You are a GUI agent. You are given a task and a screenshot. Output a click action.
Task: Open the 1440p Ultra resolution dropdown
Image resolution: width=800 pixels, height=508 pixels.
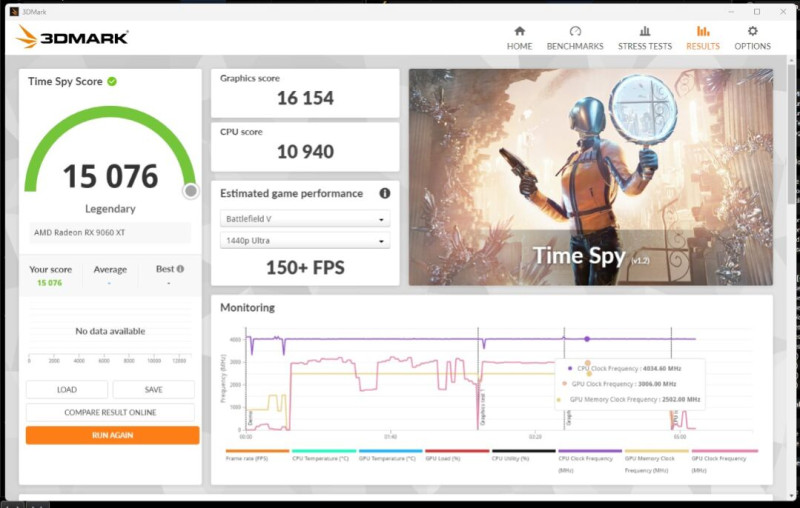pos(305,240)
